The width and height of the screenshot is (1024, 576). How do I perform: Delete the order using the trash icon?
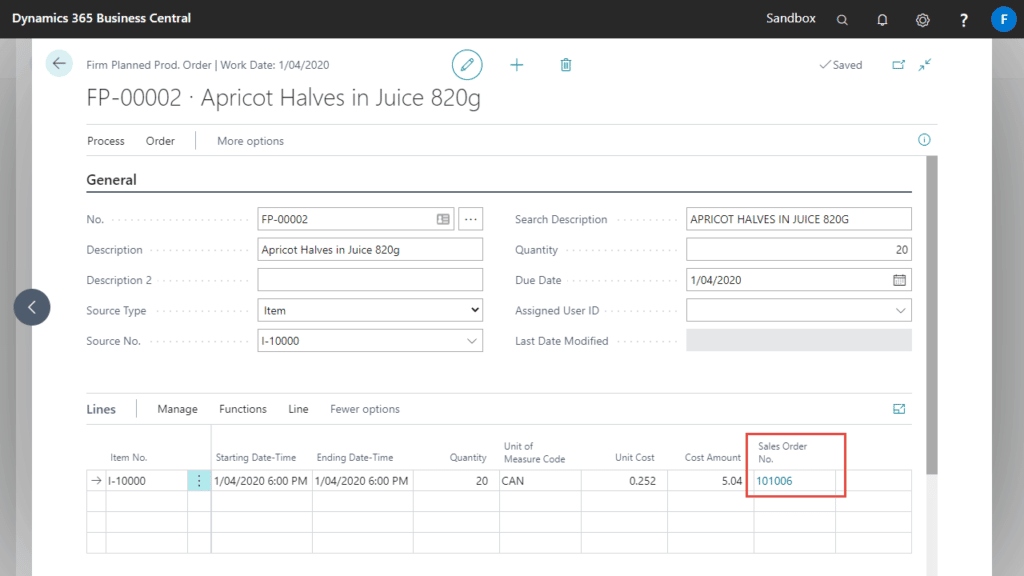[x=565, y=64]
